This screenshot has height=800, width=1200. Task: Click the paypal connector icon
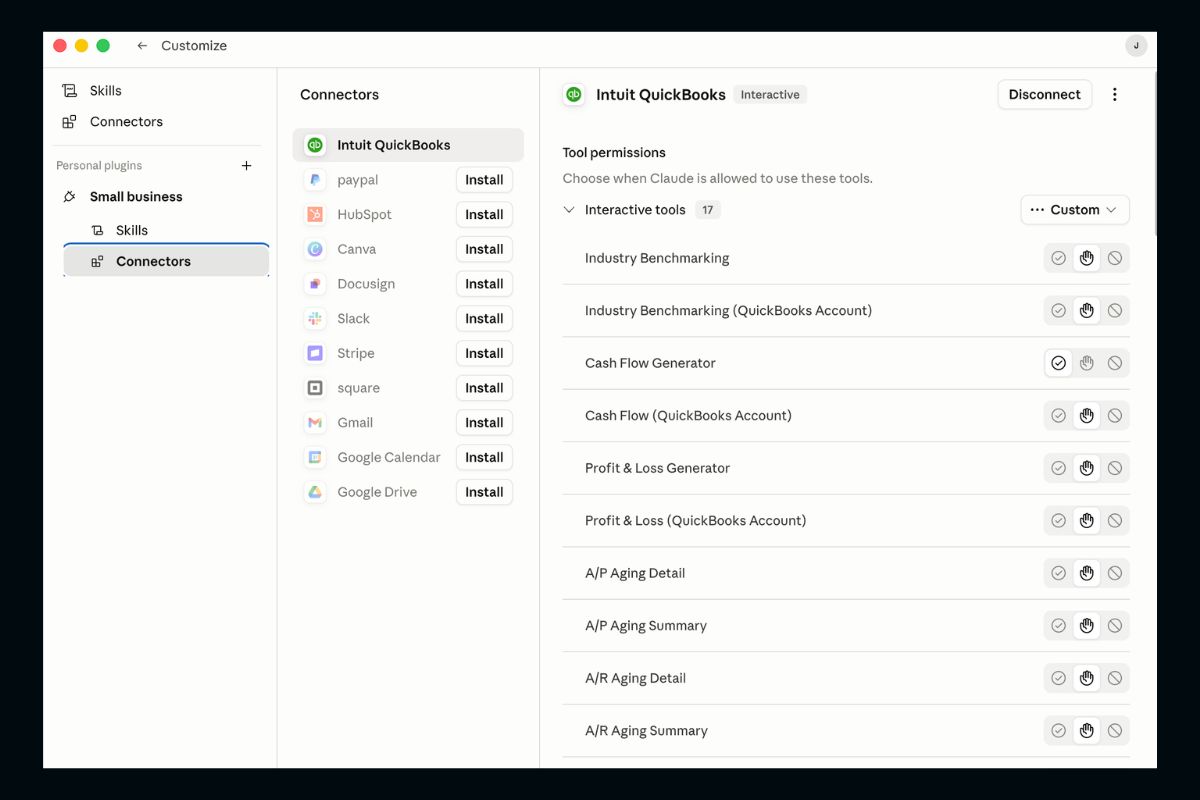(x=315, y=180)
